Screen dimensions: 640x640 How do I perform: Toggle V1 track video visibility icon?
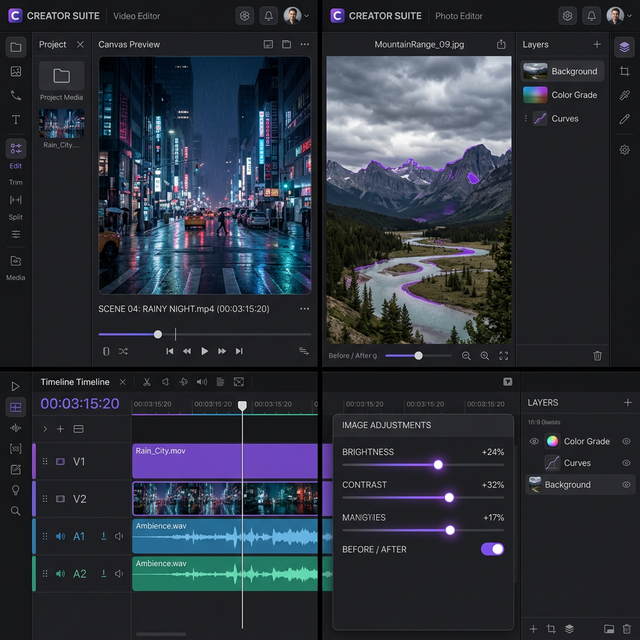tap(60, 461)
